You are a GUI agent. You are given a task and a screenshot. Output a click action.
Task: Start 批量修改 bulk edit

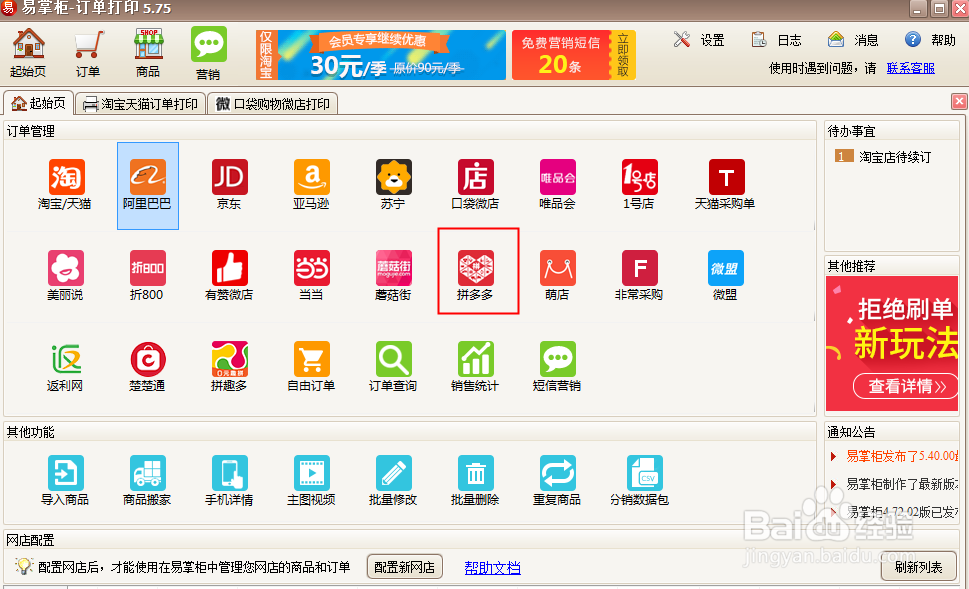394,481
